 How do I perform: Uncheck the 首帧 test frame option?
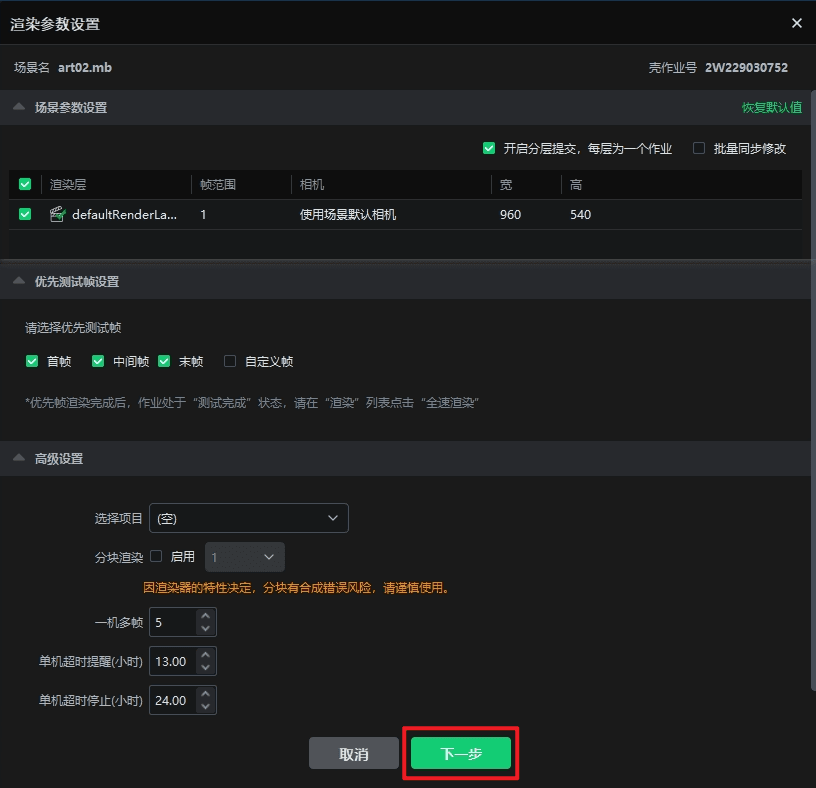[33, 362]
